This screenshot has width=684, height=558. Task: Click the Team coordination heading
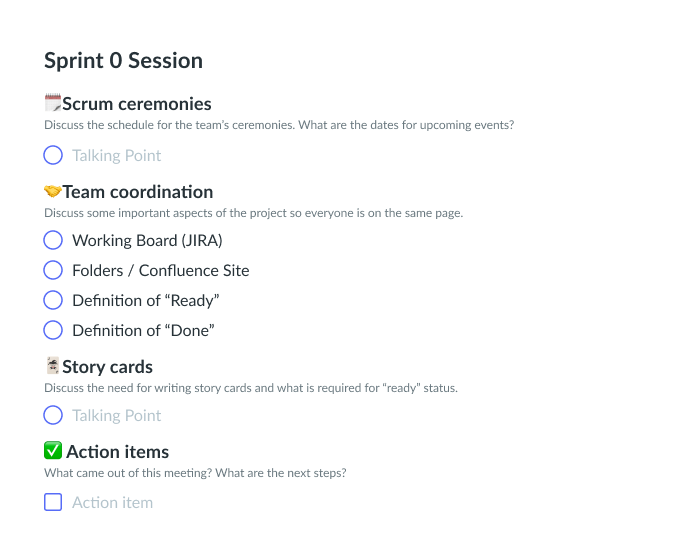138,192
